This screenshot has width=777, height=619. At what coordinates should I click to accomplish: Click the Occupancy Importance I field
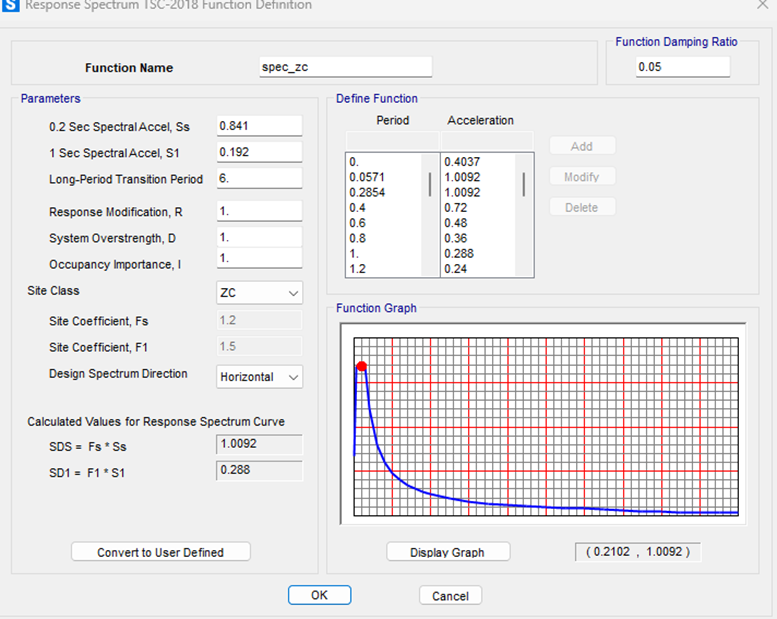[x=259, y=258]
